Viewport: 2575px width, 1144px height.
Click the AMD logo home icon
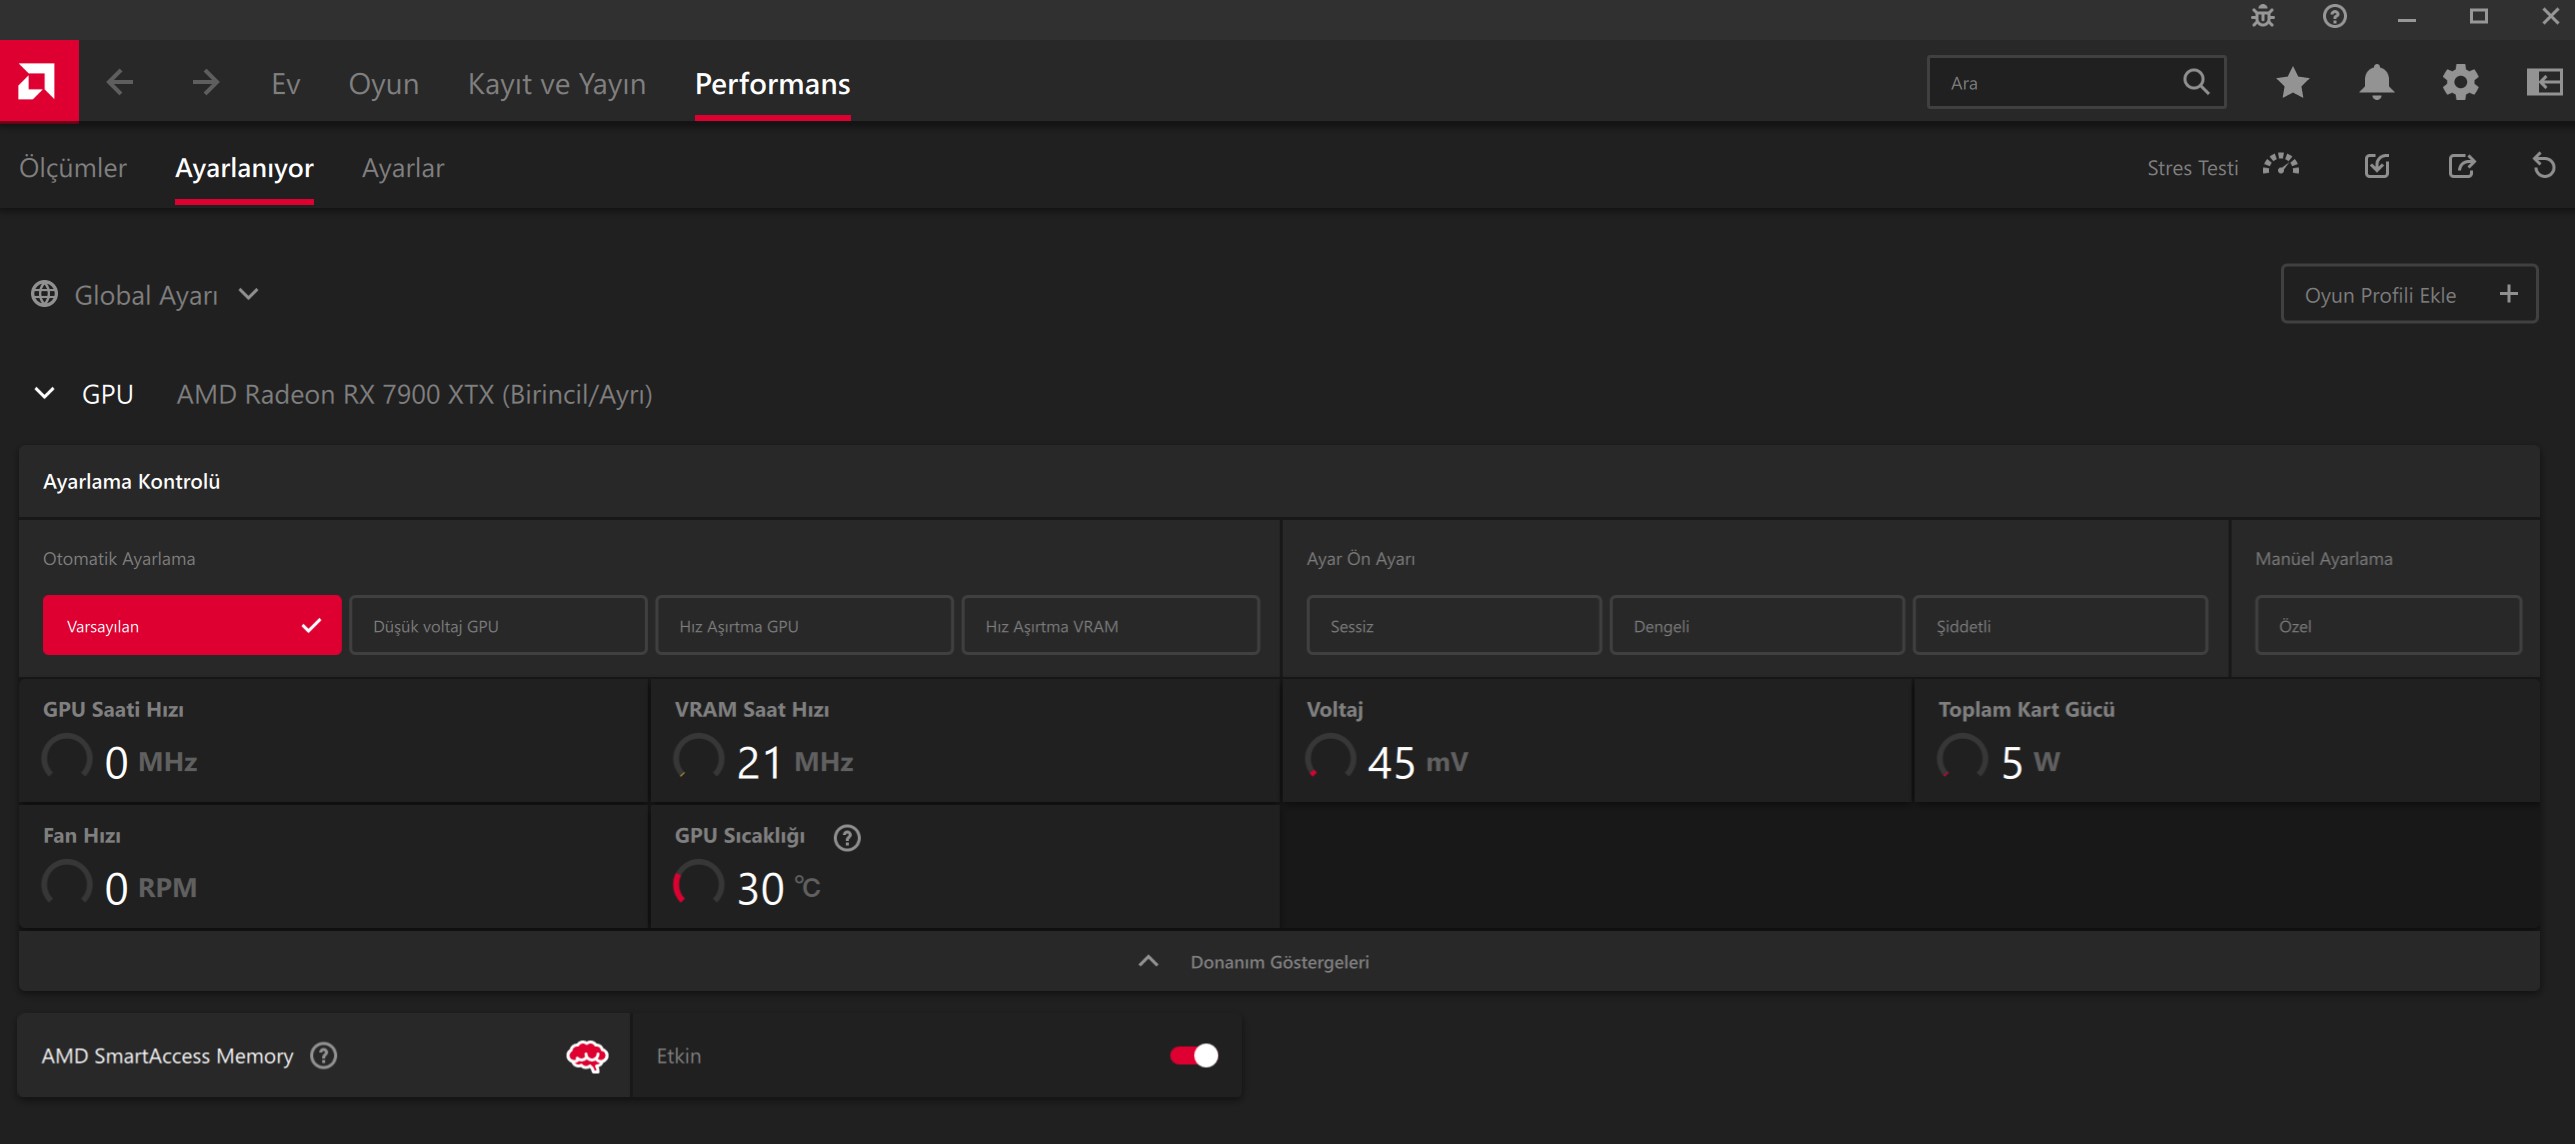(39, 82)
